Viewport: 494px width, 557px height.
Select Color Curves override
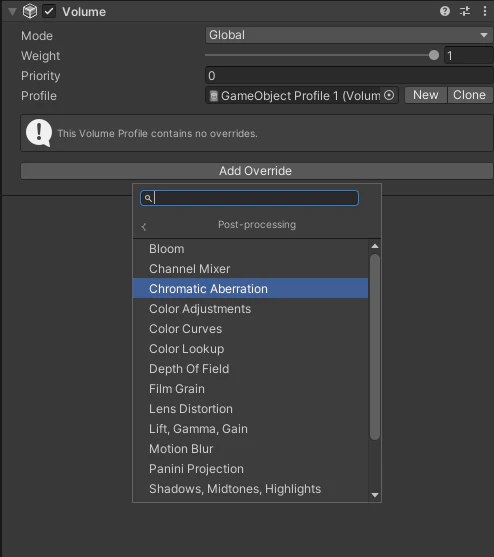point(250,329)
